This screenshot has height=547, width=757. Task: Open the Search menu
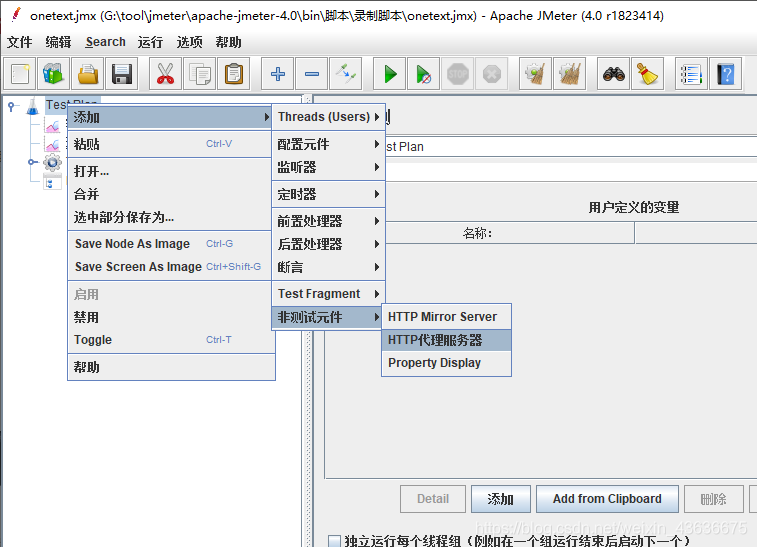105,42
